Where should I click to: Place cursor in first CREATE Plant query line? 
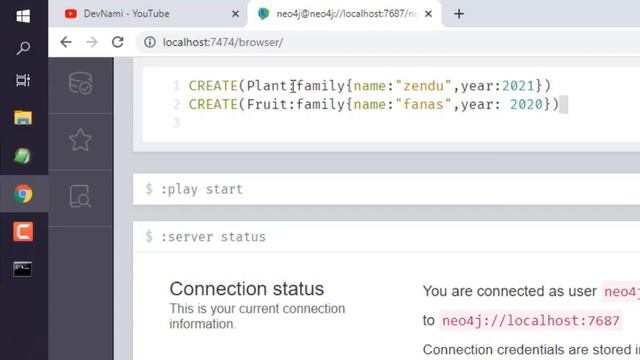[370, 86]
